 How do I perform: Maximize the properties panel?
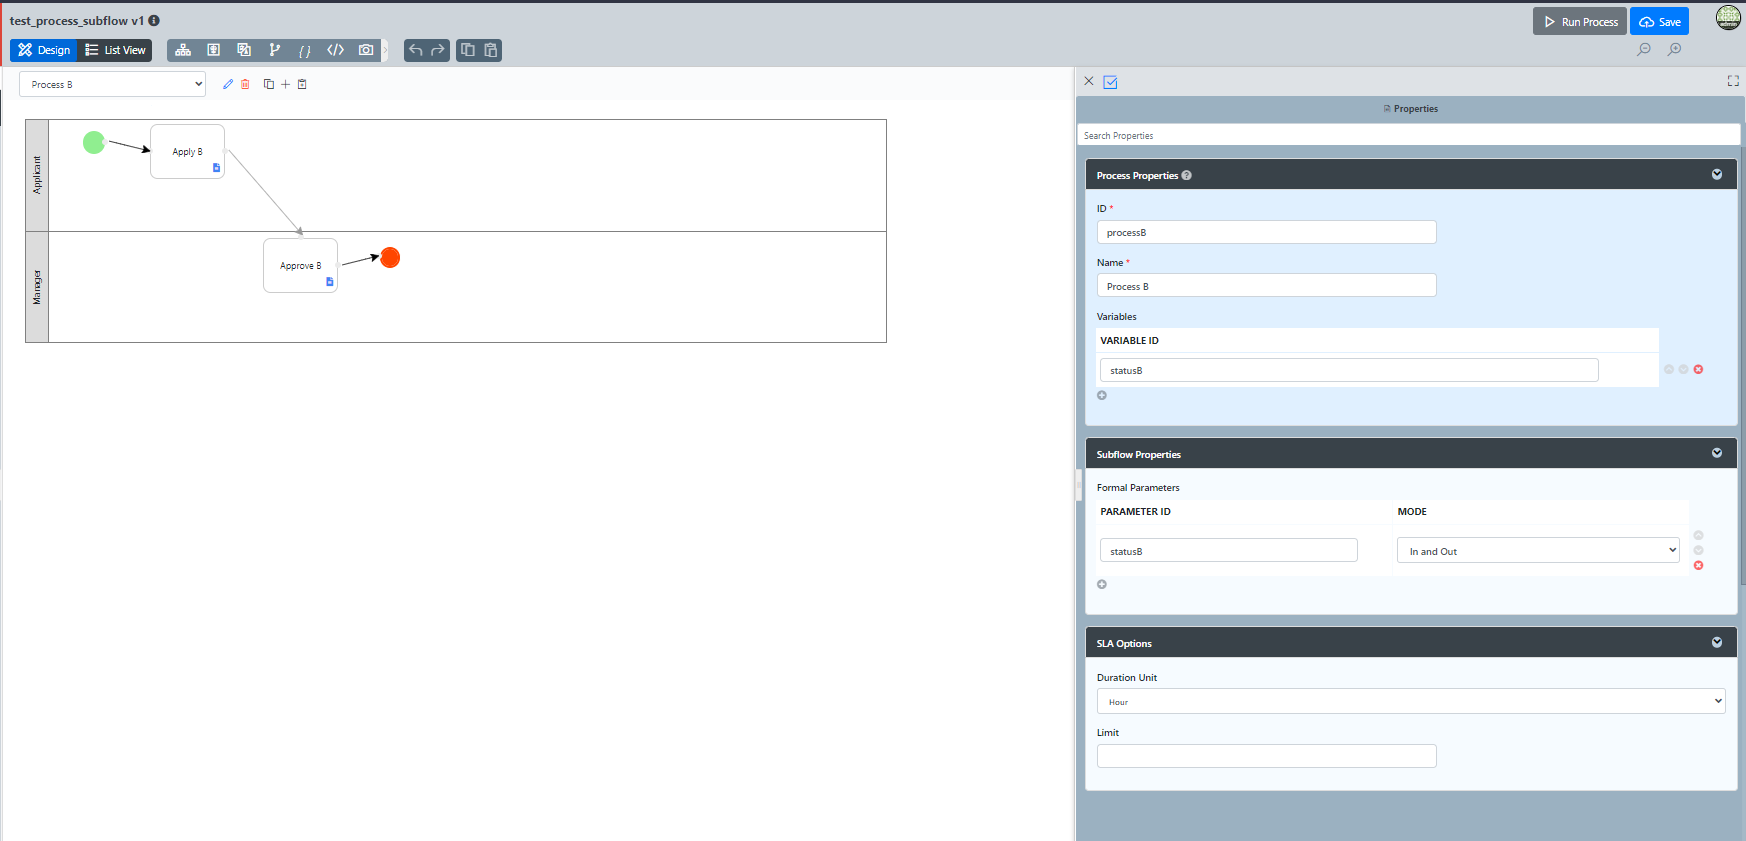pyautogui.click(x=1733, y=81)
